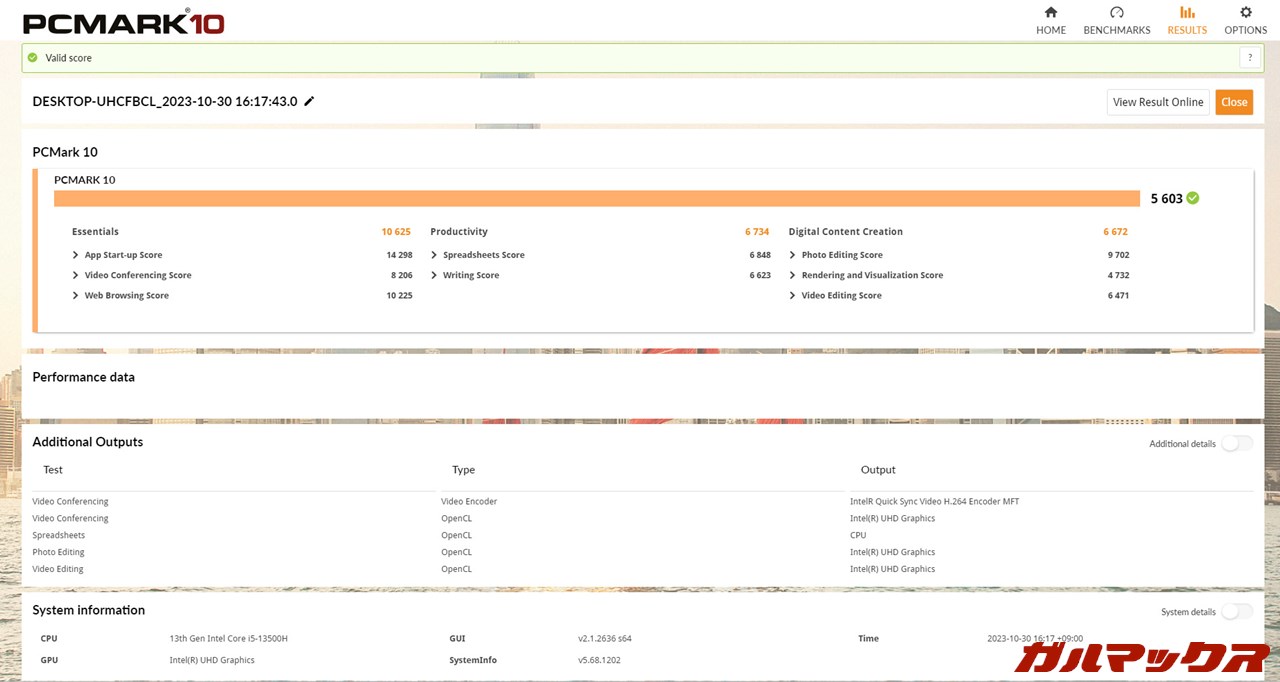Image resolution: width=1280 pixels, height=682 pixels.
Task: Enable the Additional details toggle
Action: [x=1236, y=443]
